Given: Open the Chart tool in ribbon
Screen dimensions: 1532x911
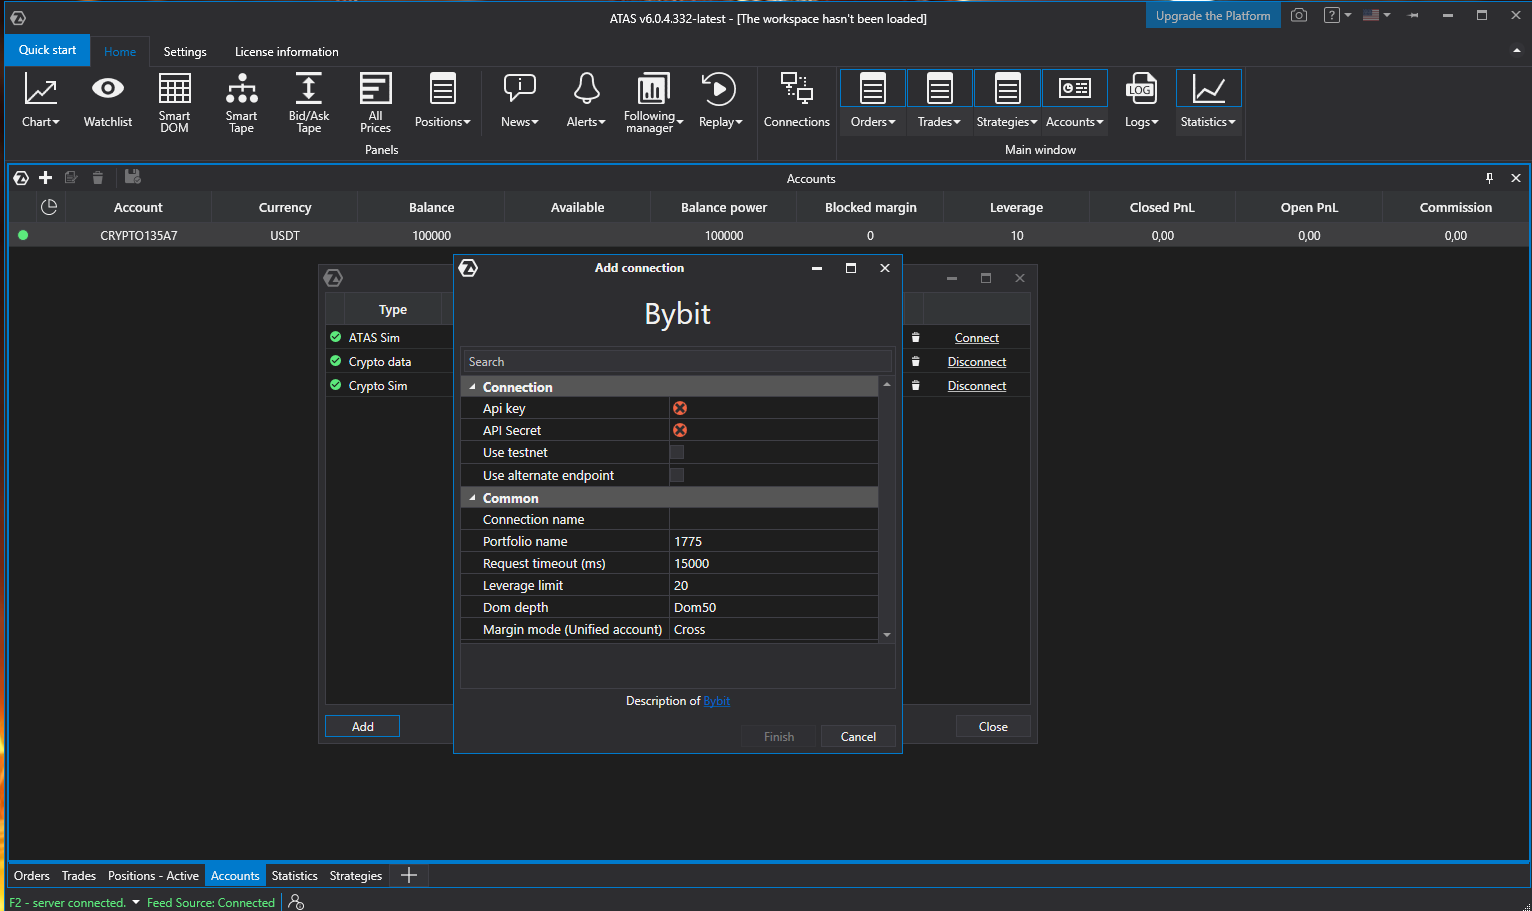Looking at the screenshot, I should pyautogui.click(x=40, y=101).
